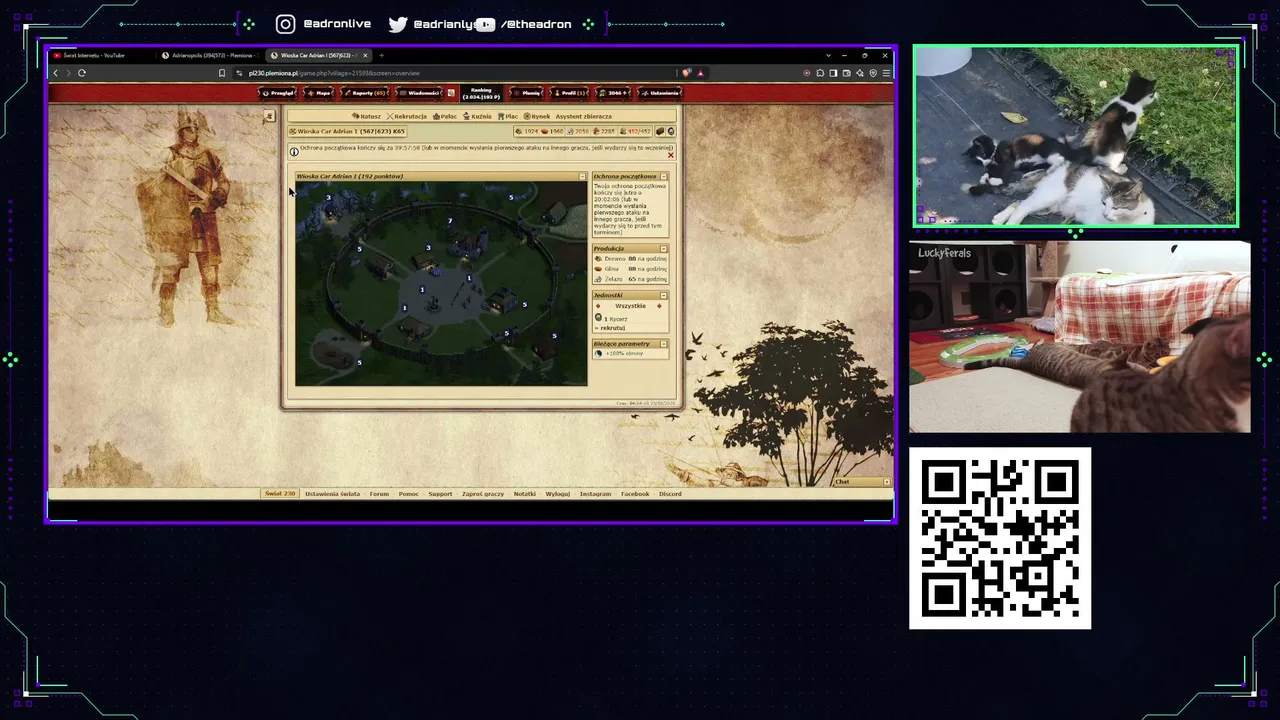Click the Twitter bird icon in header
The image size is (1280, 720).
point(398,24)
